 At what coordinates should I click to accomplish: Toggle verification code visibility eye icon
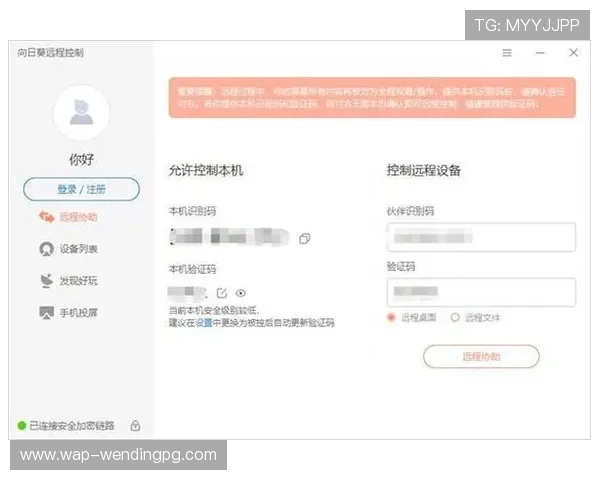point(241,293)
